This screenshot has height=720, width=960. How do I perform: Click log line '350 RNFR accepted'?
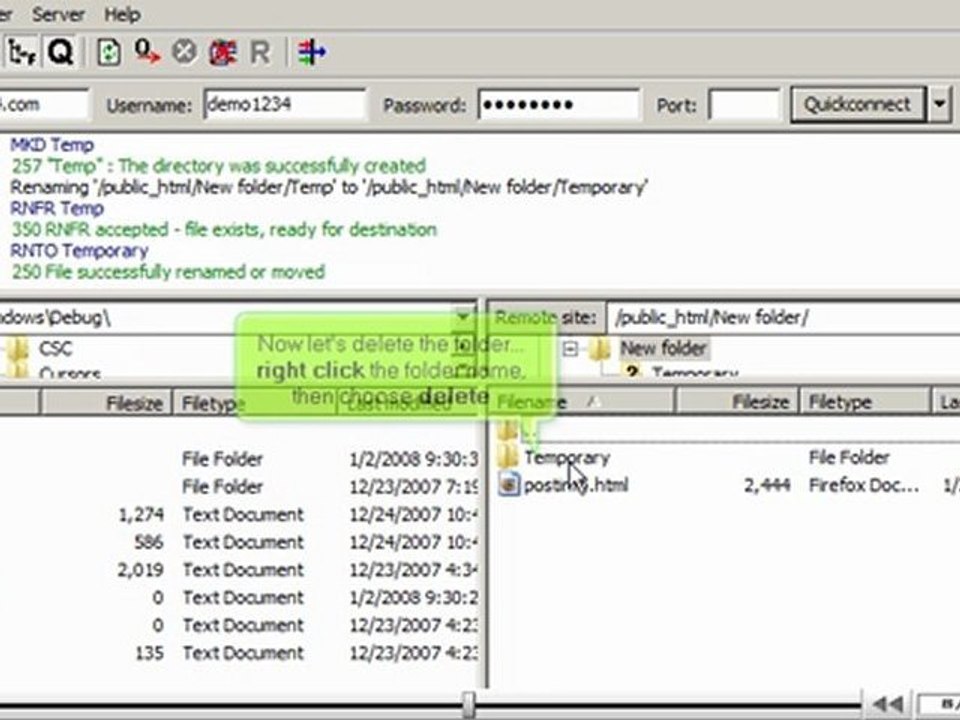click(x=224, y=230)
